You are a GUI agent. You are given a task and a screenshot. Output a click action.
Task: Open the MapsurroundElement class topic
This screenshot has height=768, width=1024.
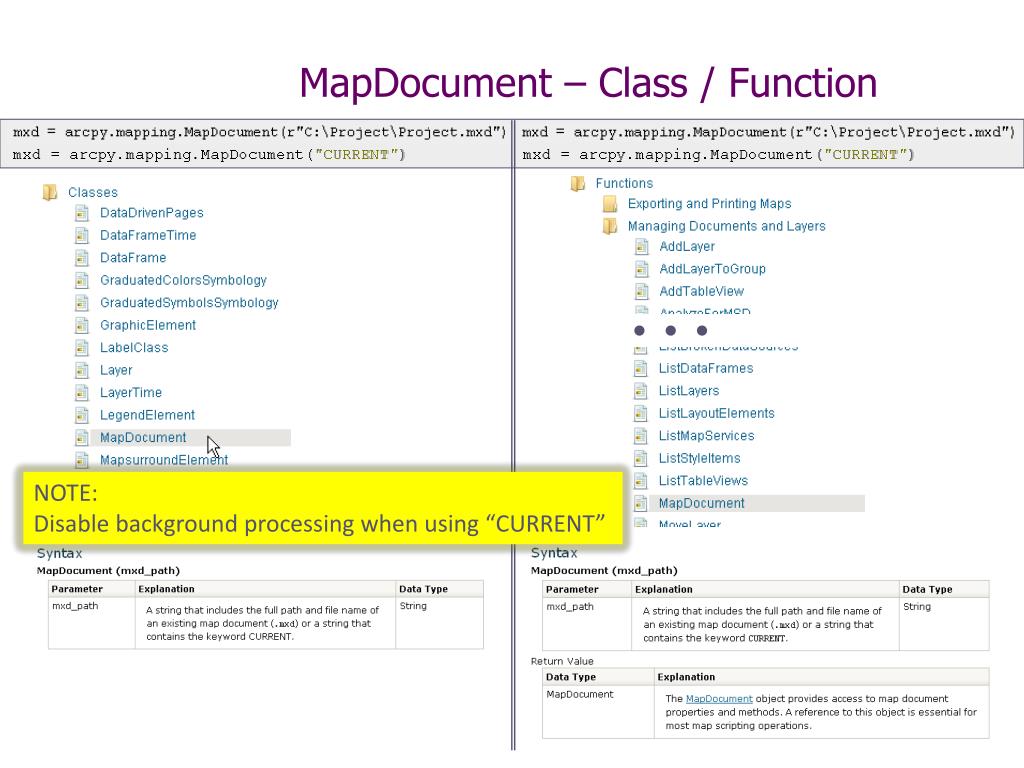[x=164, y=460]
